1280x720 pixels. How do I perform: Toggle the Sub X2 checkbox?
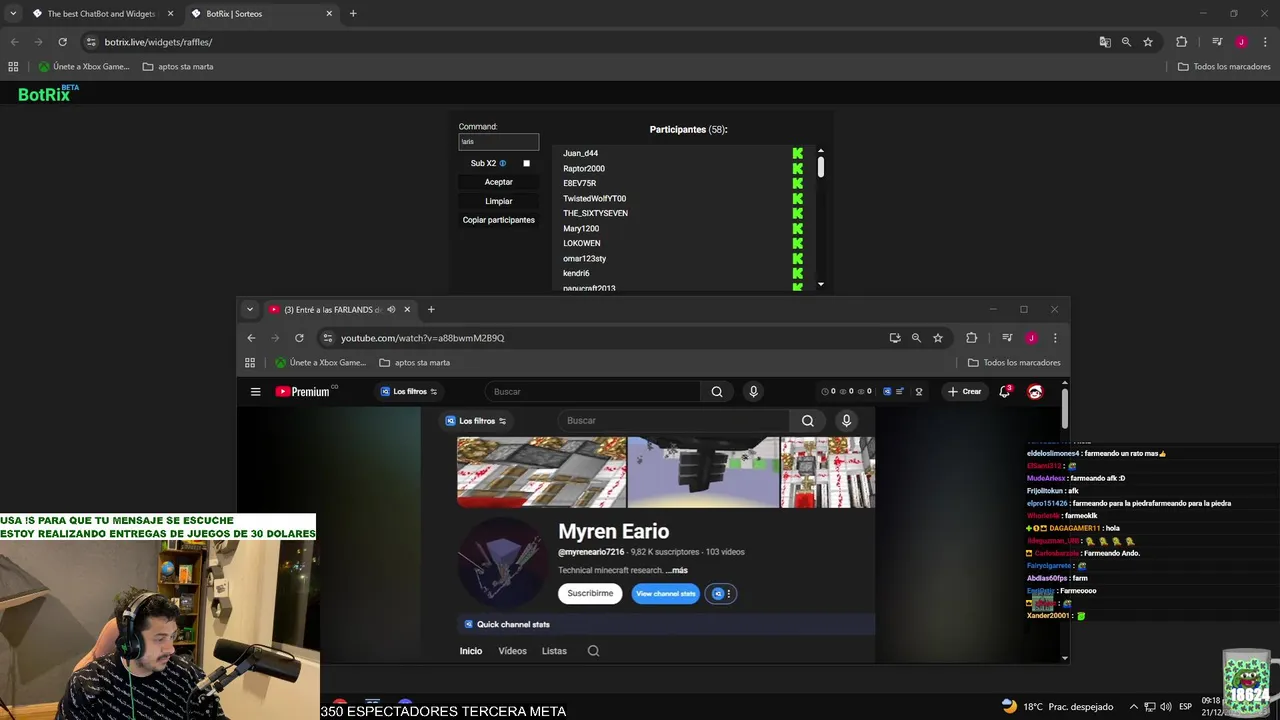click(527, 163)
